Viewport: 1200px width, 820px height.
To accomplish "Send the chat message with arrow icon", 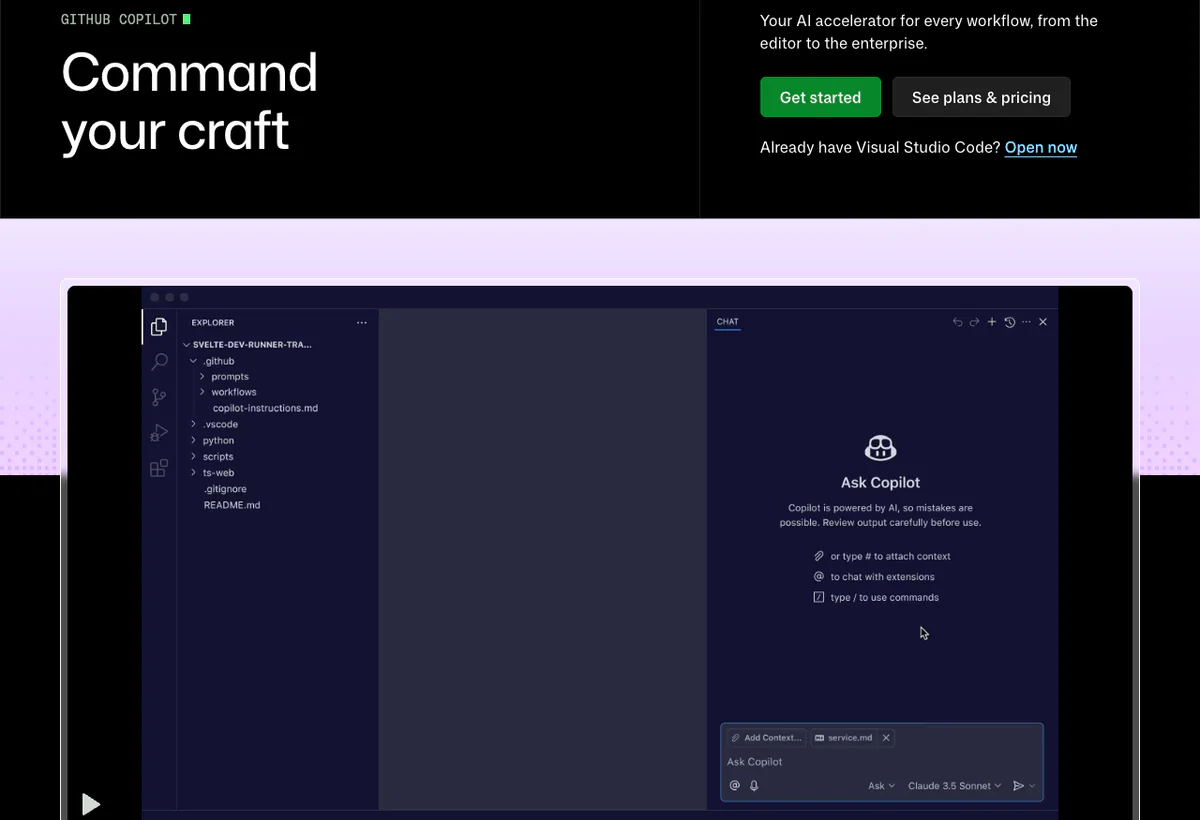I will tap(1018, 786).
